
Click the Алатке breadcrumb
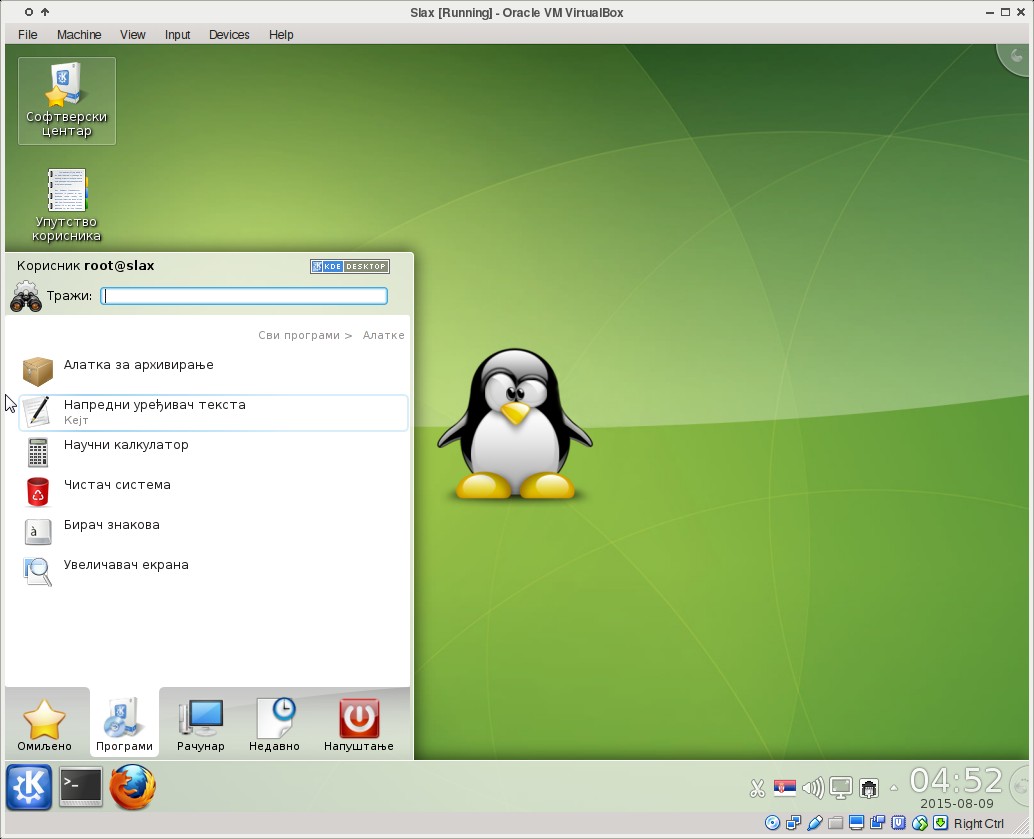point(384,335)
